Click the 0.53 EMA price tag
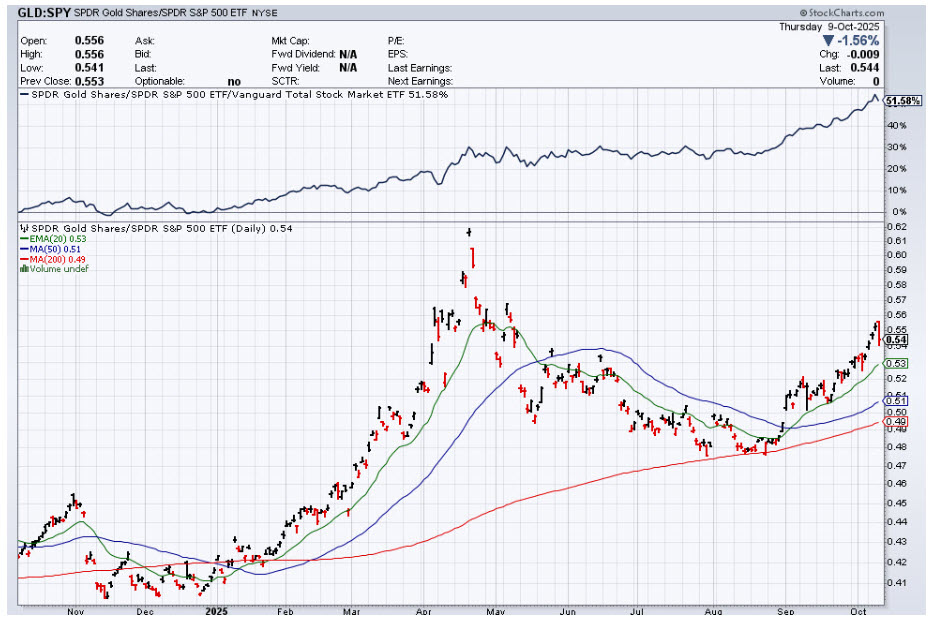 [896, 364]
